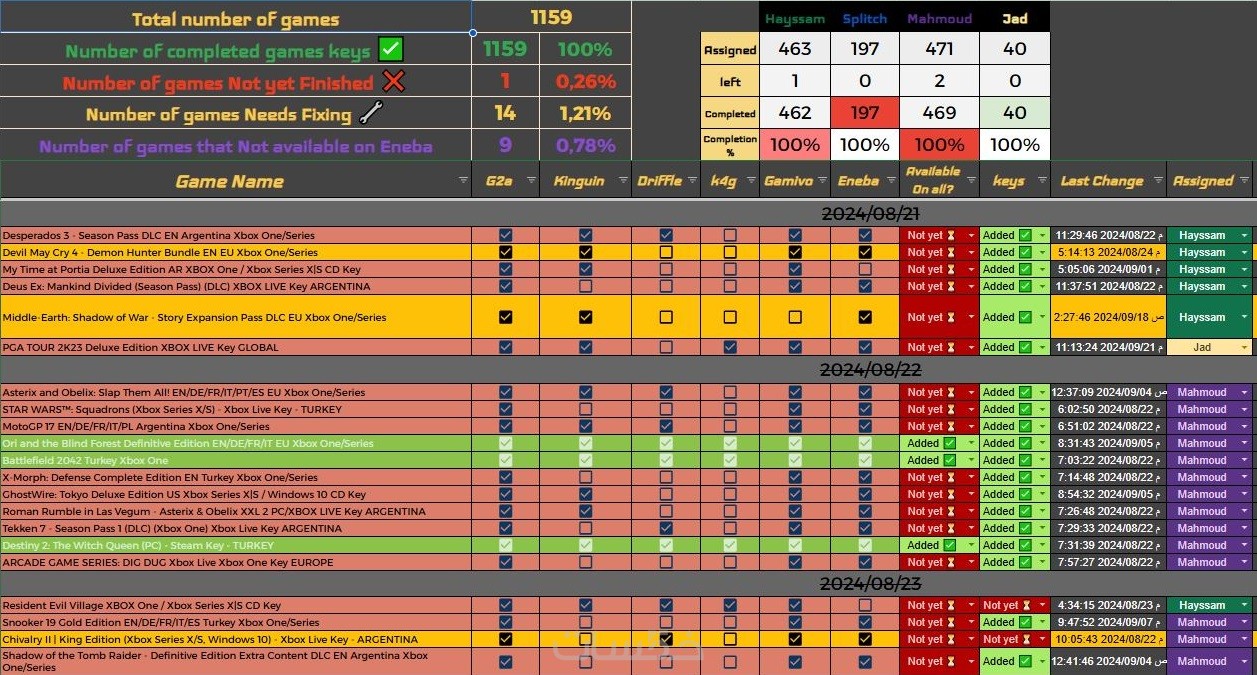Image resolution: width=1257 pixels, height=675 pixels.
Task: Select the 471 assigned cell for Mahmoud
Action: tap(939, 48)
